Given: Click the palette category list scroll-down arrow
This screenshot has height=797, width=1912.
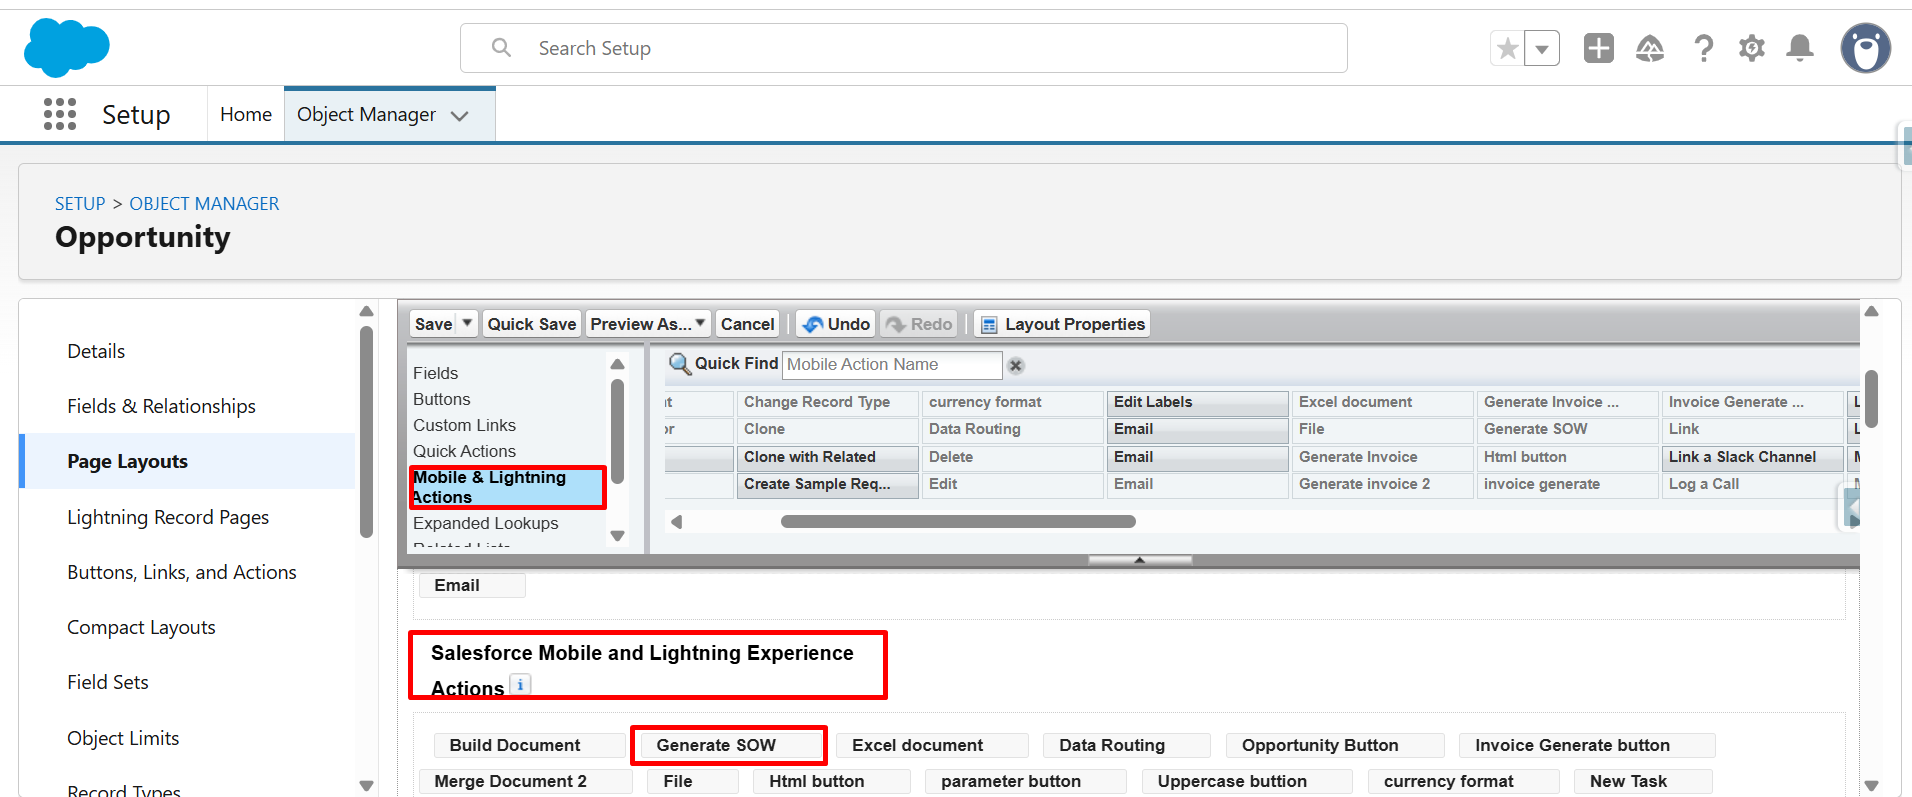Looking at the screenshot, I should (x=617, y=536).
